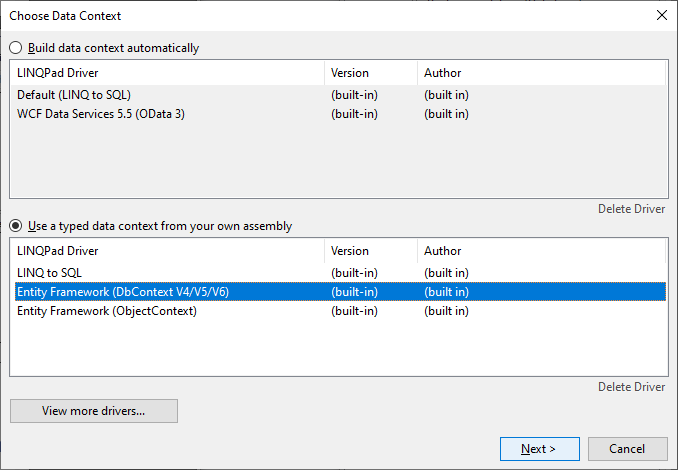Sort typed-context list by LINQPad Driver column

coord(166,251)
